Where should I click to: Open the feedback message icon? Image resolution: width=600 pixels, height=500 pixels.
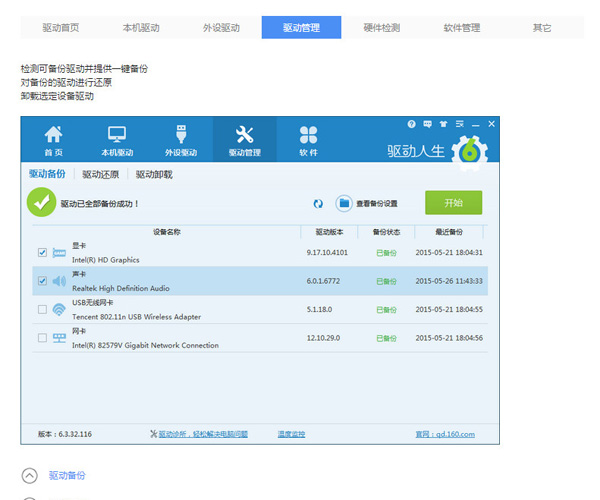tap(427, 124)
